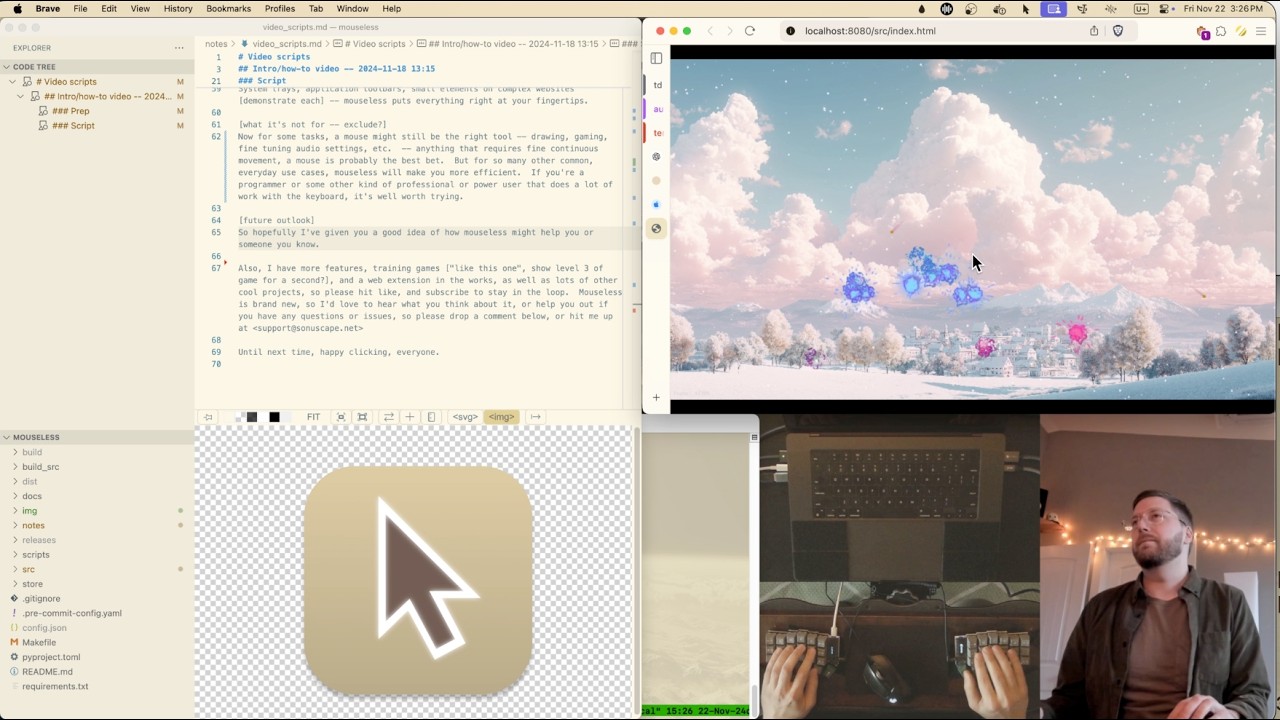This screenshot has width=1280, height=720.
Task: Click the panel layout icon in the preview toolbar
Action: click(x=431, y=417)
